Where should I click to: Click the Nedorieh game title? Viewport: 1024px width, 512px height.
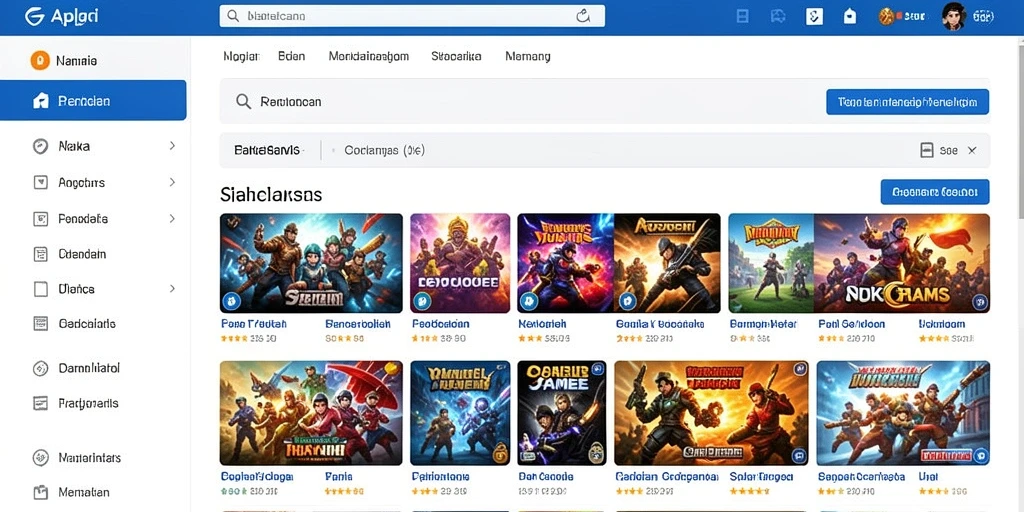click(542, 323)
